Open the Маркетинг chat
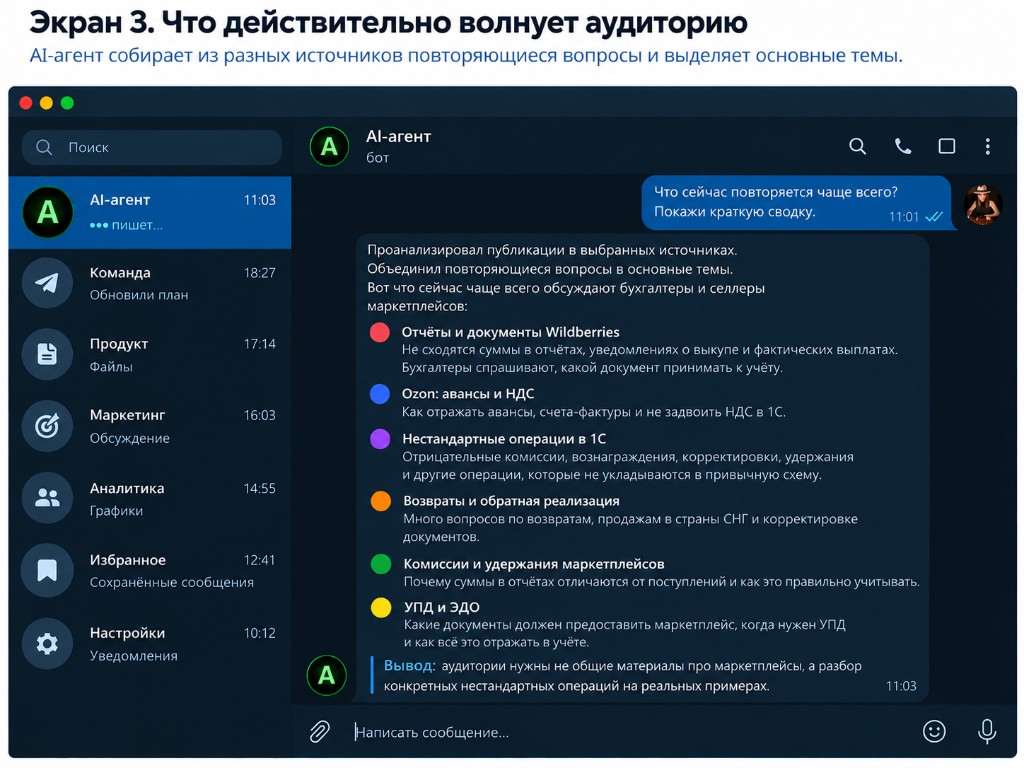Image resolution: width=1024 pixels, height=768 pixels. click(x=150, y=426)
